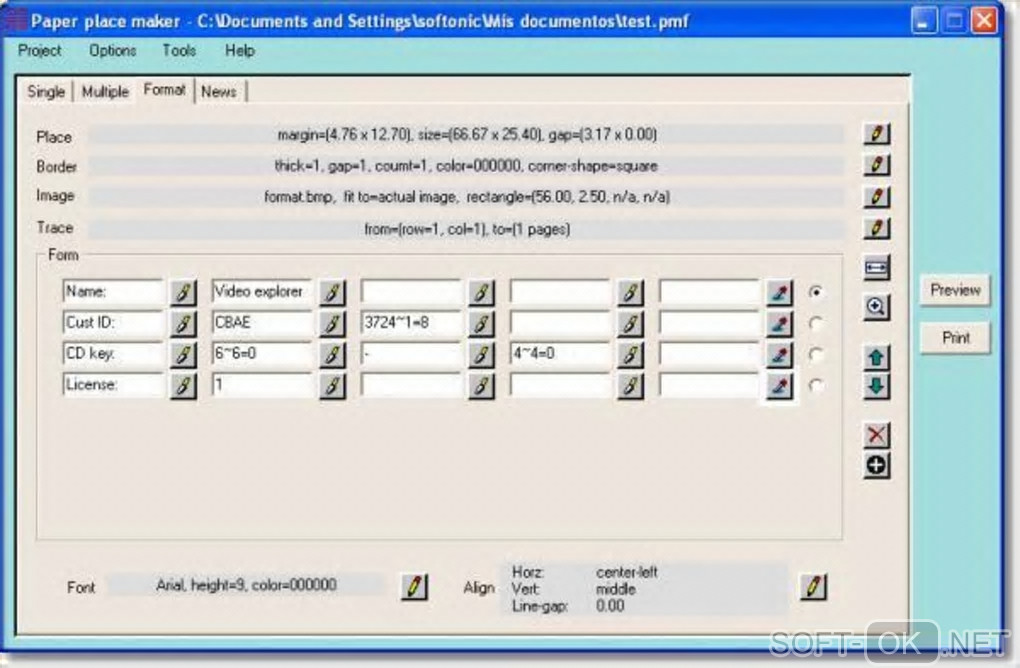Move form row down with green arrow
Viewport: 1020px width, 668px height.
tap(876, 386)
